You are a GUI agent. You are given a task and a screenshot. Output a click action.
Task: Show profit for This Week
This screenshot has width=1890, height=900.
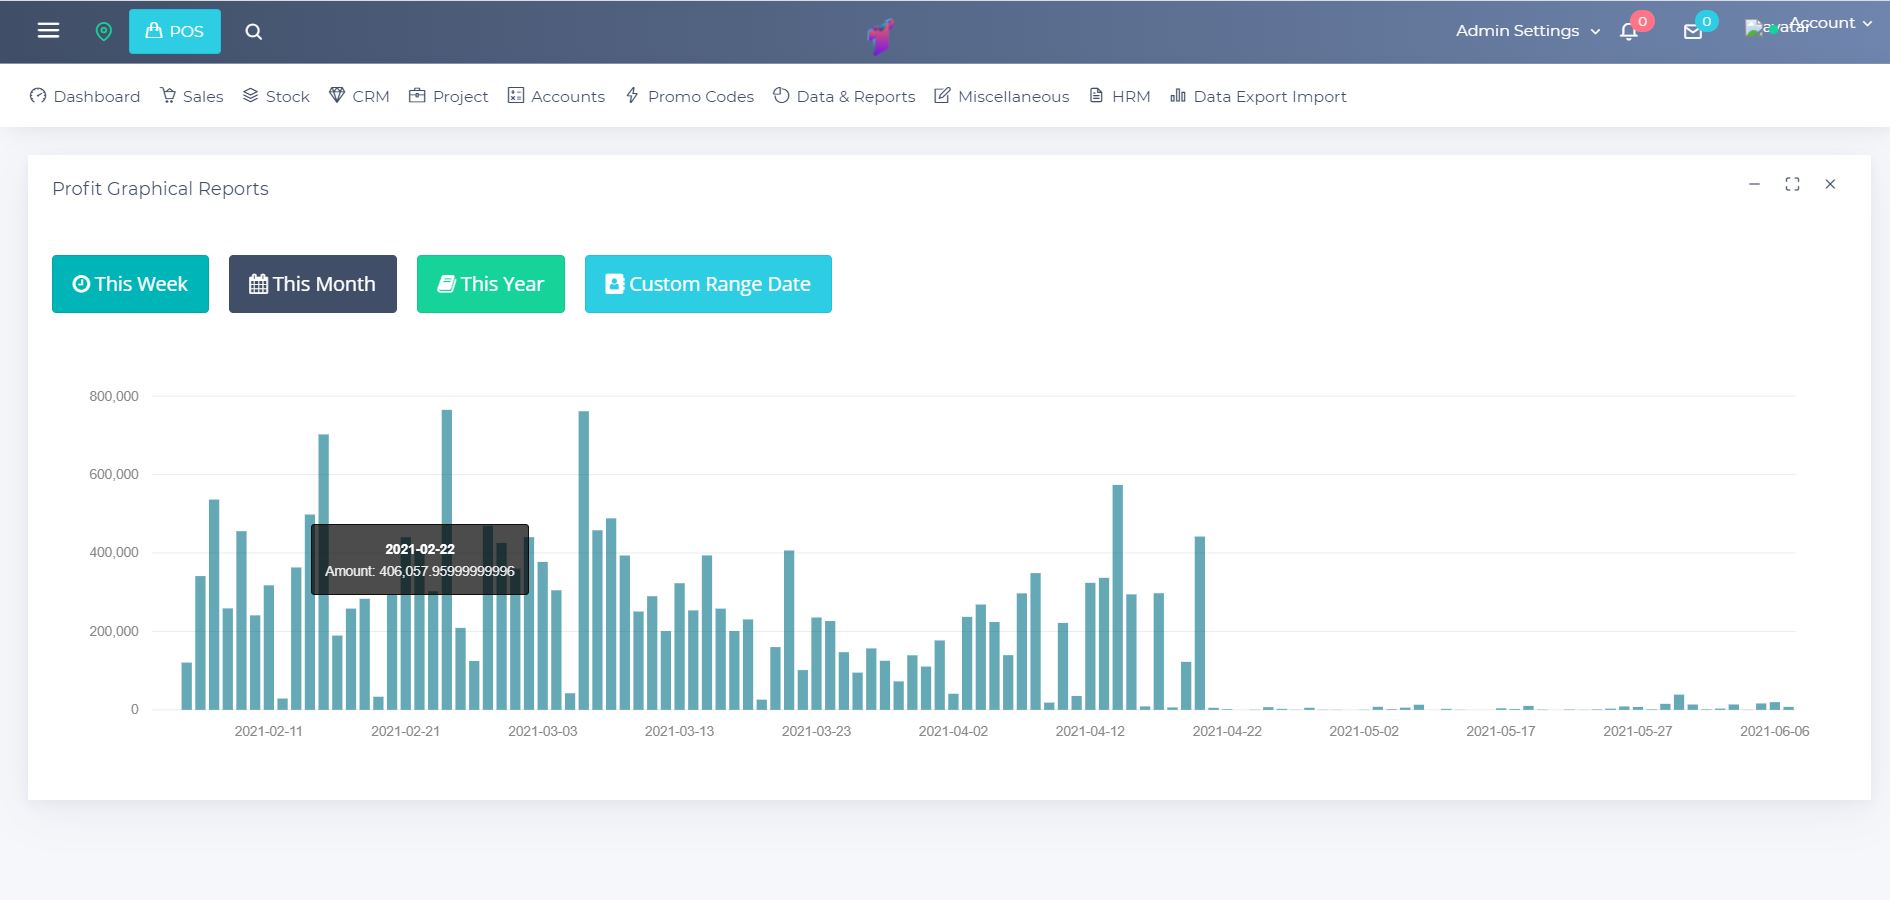[130, 284]
